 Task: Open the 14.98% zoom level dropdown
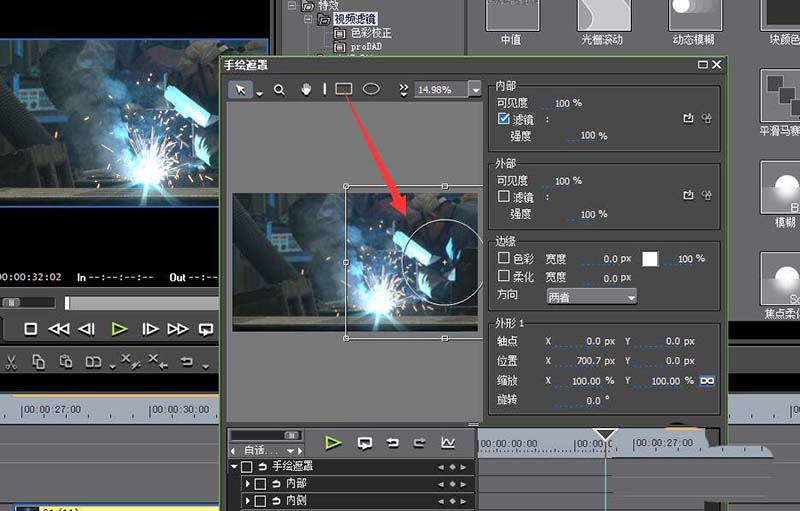click(475, 89)
